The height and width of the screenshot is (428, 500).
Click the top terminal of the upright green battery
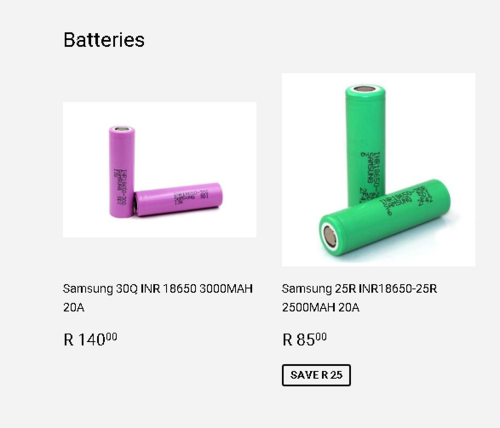[365, 89]
